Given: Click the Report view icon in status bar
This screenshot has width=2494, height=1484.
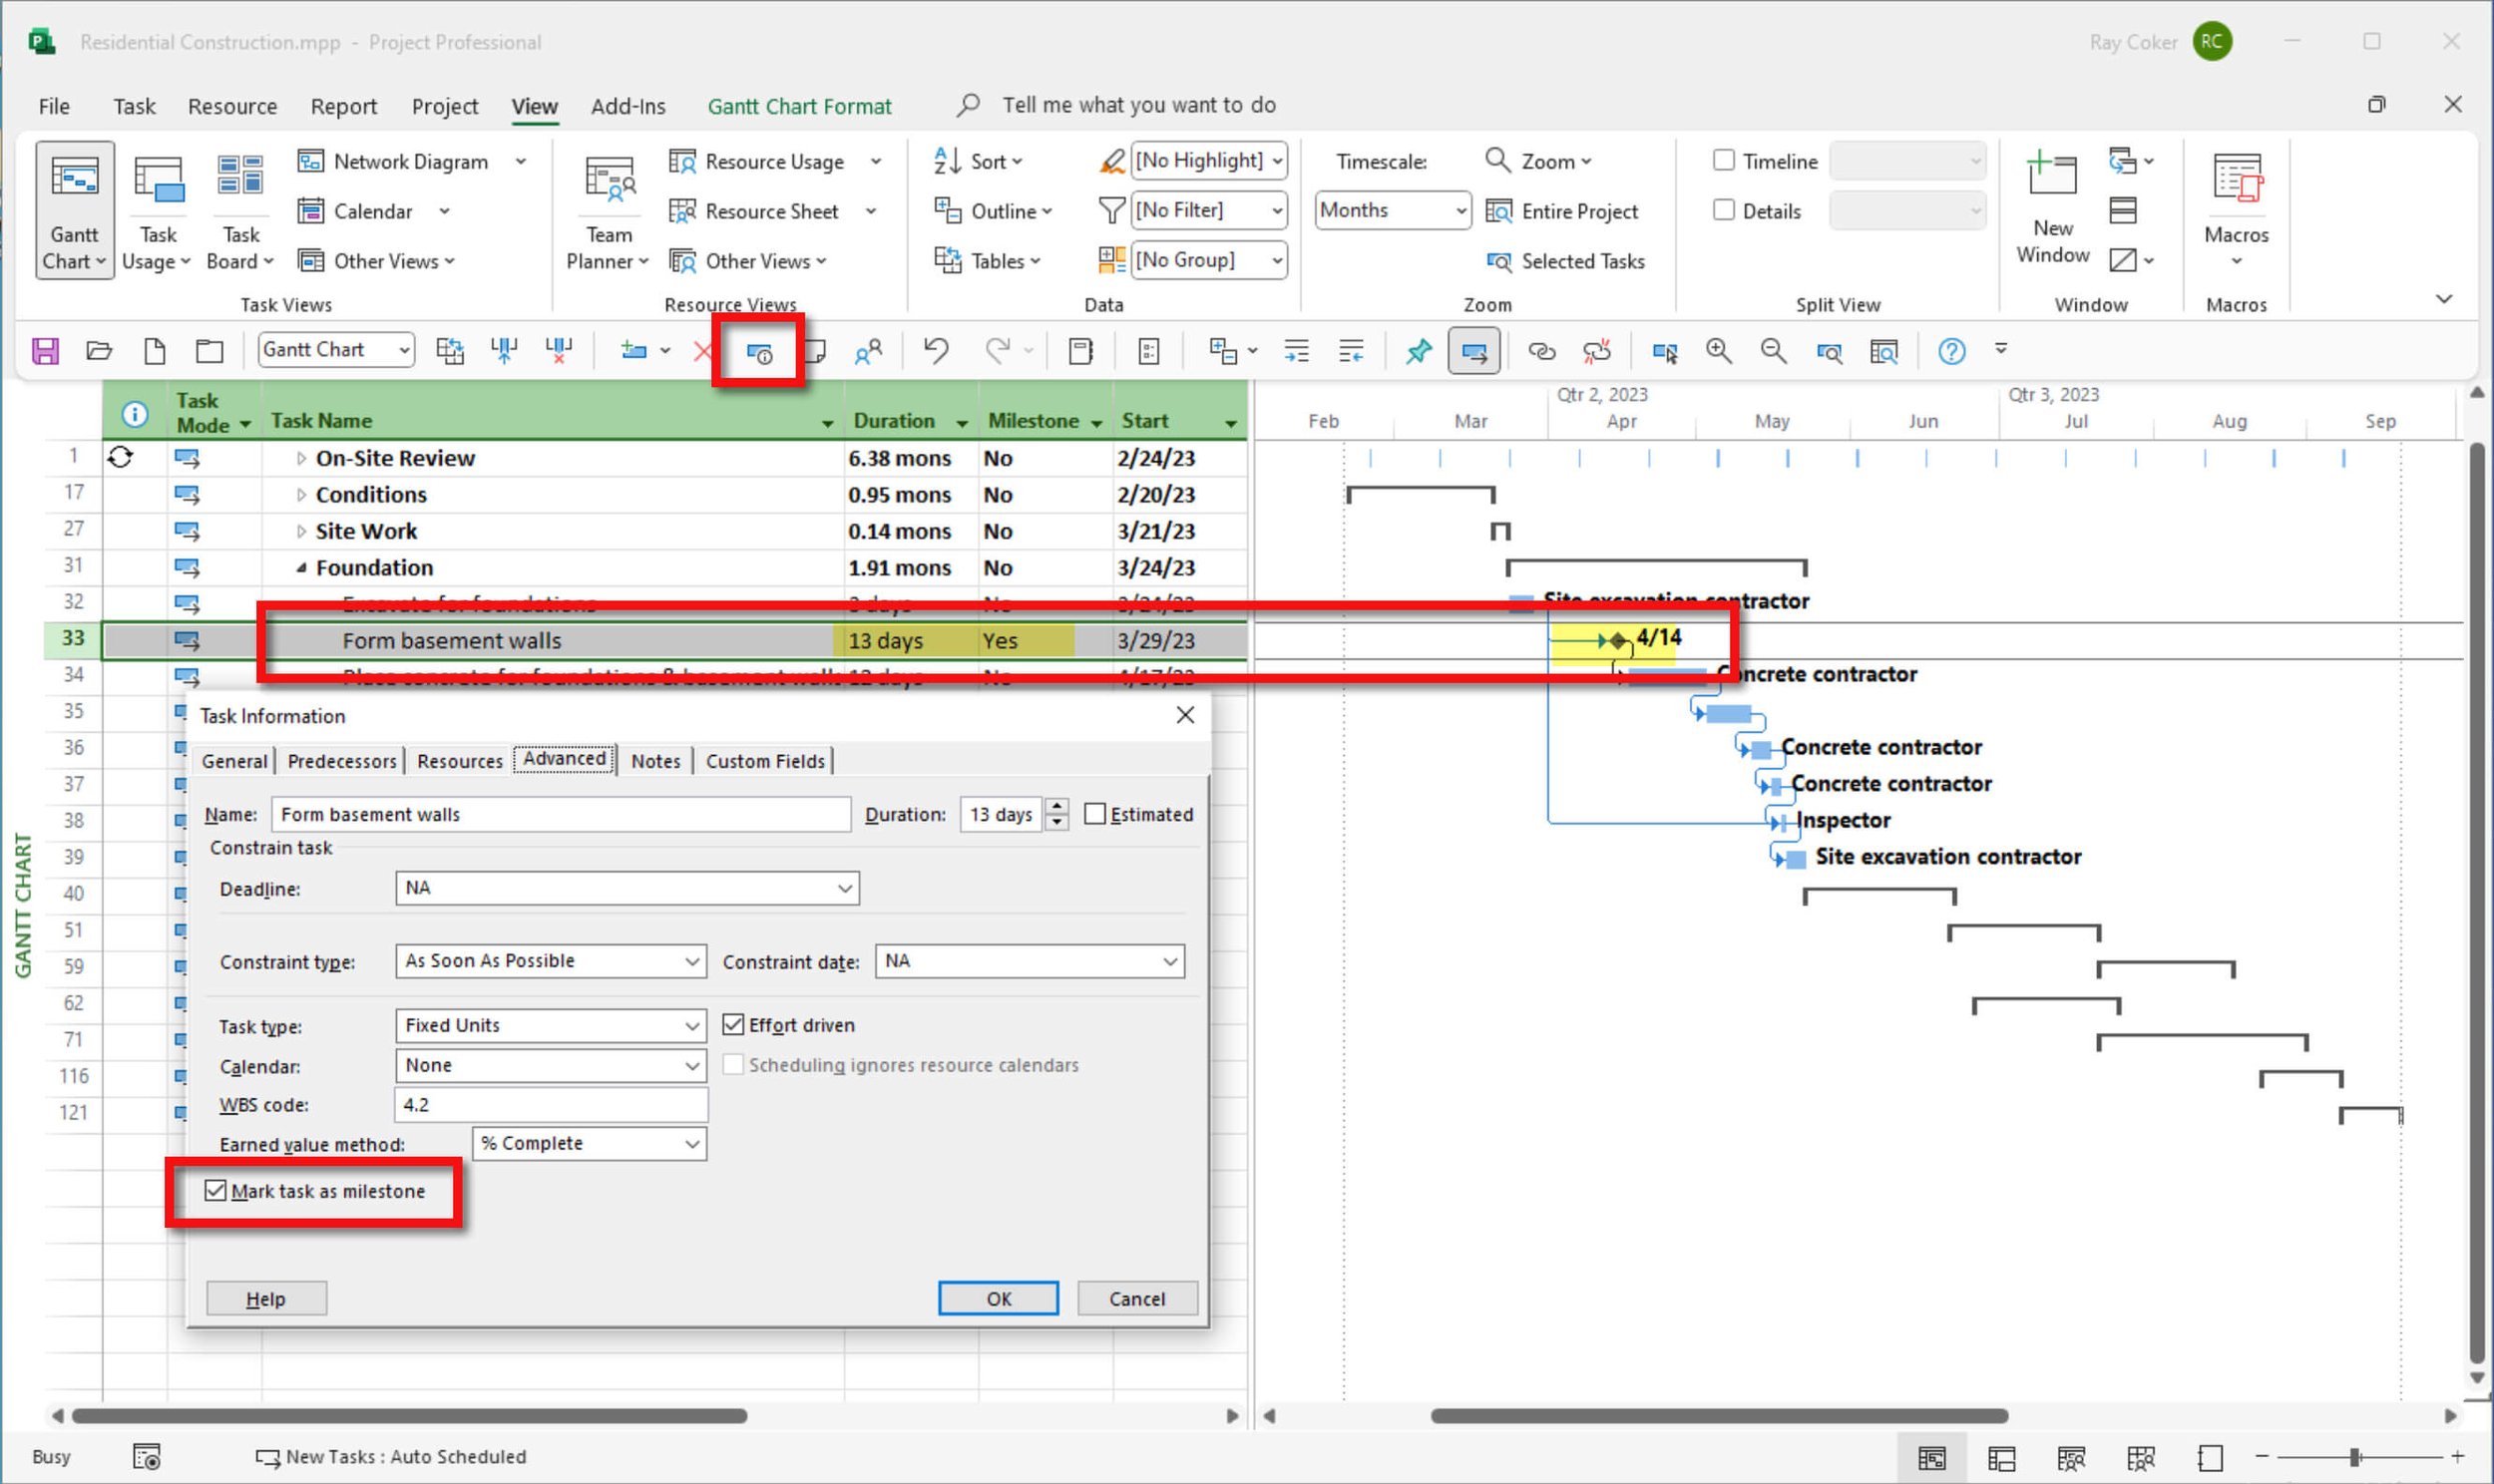Looking at the screenshot, I should [2210, 1457].
